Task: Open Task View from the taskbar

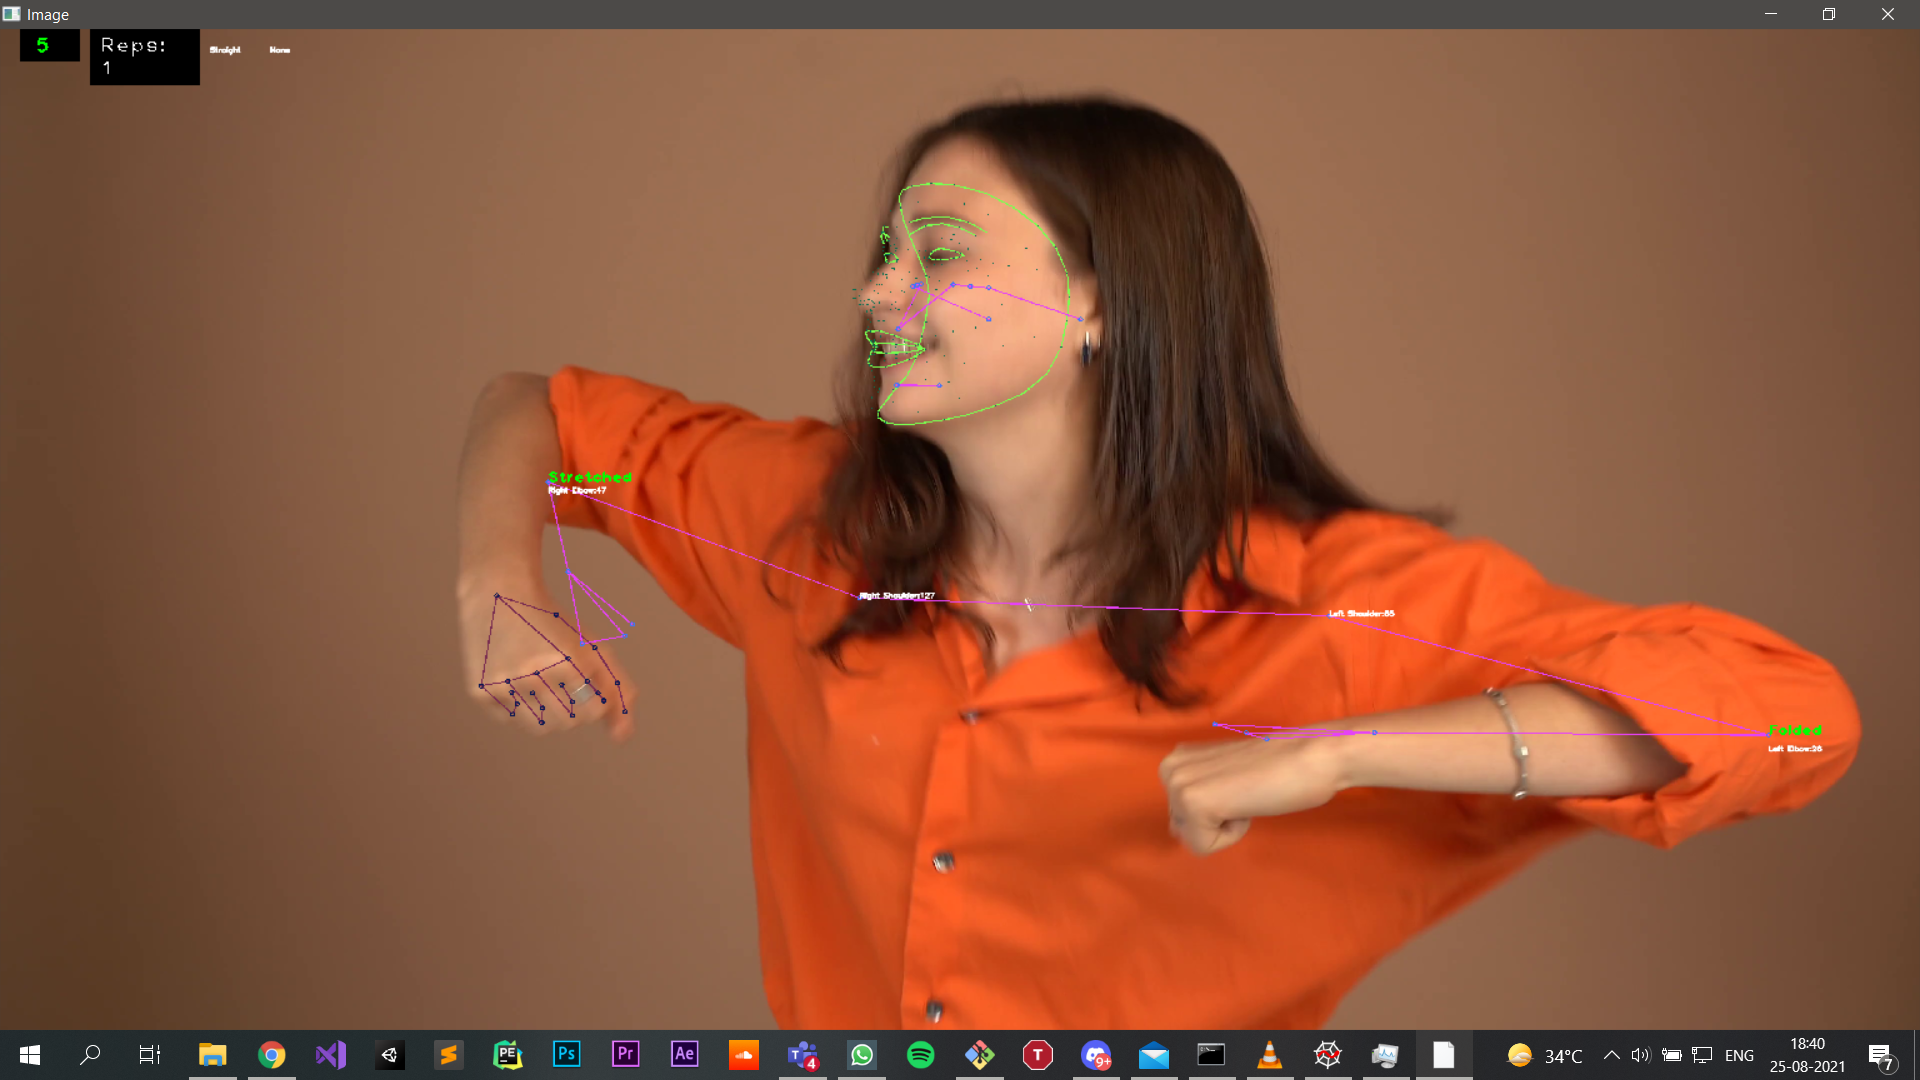Action: pyautogui.click(x=148, y=1054)
